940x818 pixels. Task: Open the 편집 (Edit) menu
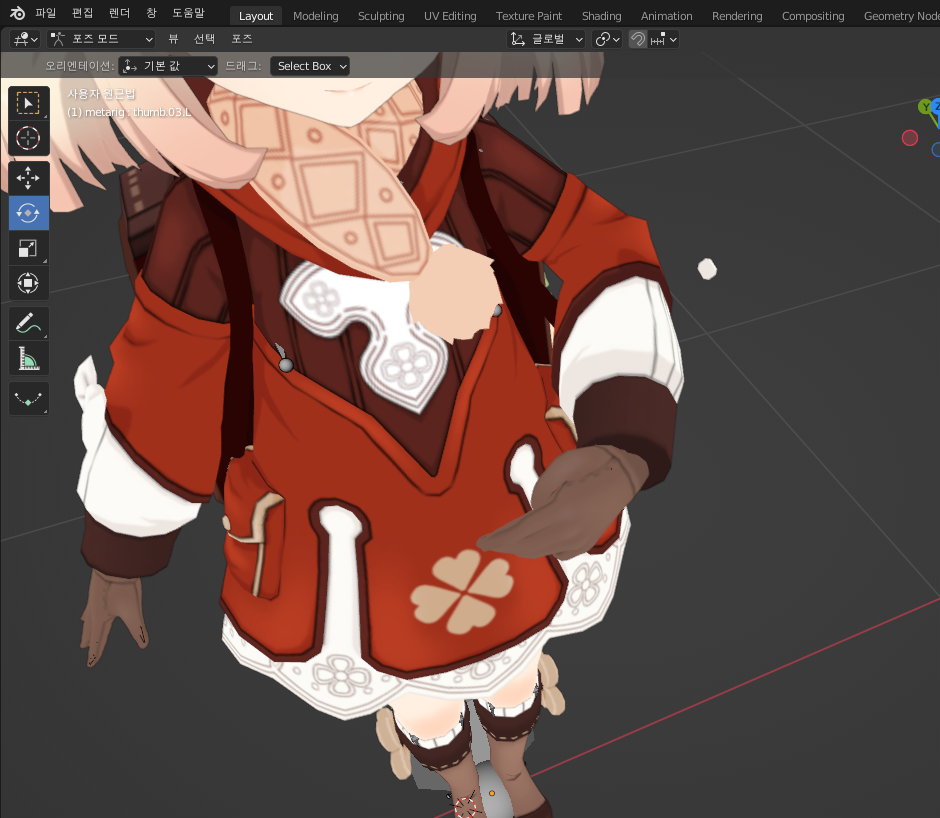pos(83,13)
